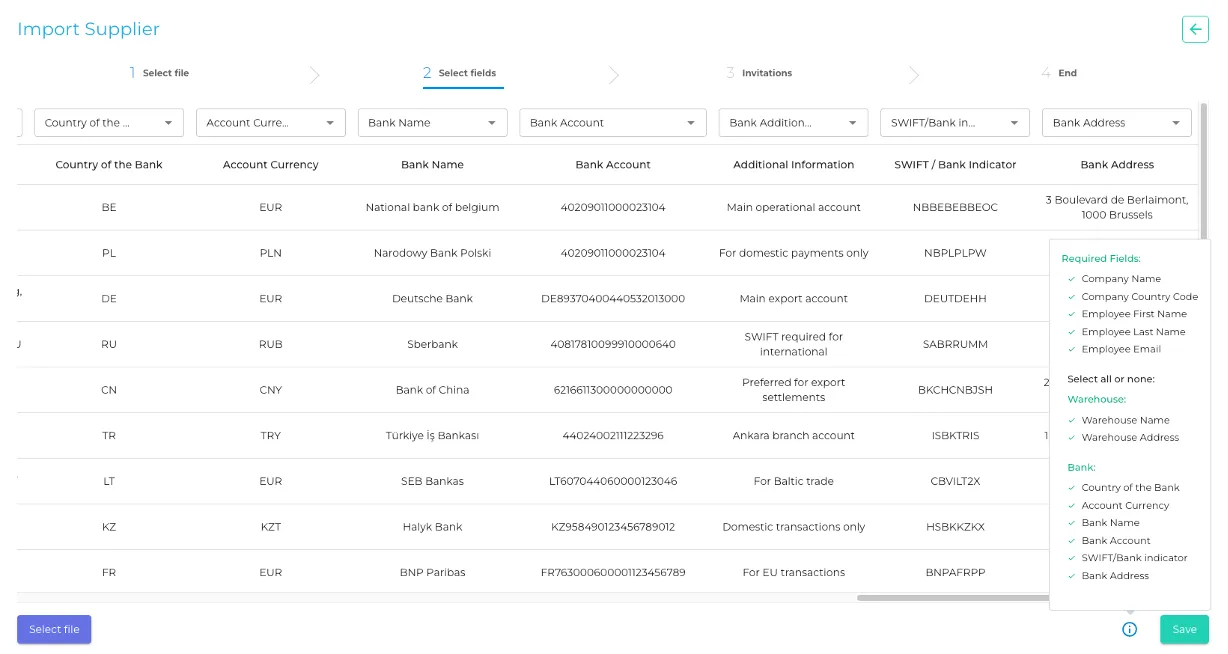Screen dimensions: 1228x654
Task: Click the back arrow icon button
Action: click(x=1195, y=29)
